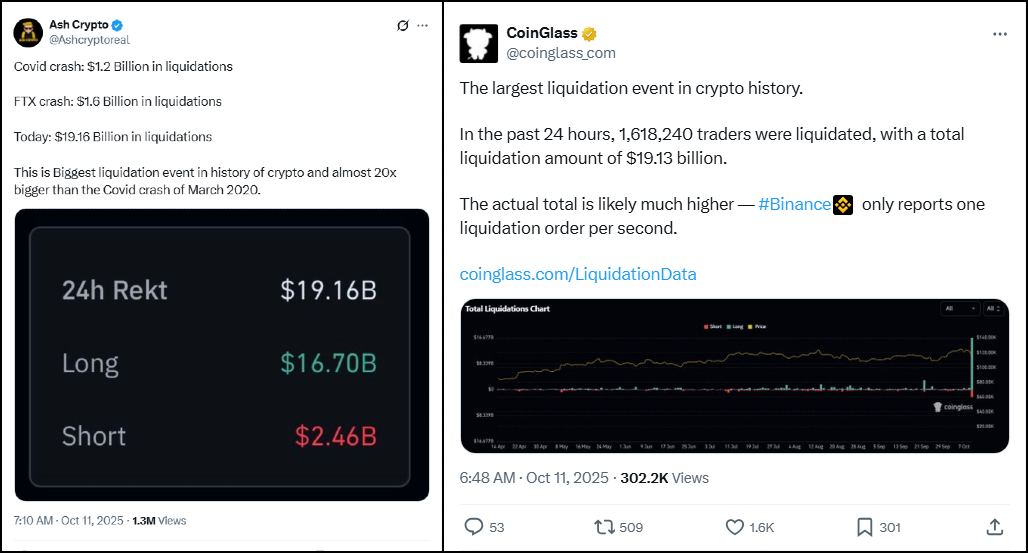Open Ash Crypto profile avatar

coord(28,32)
